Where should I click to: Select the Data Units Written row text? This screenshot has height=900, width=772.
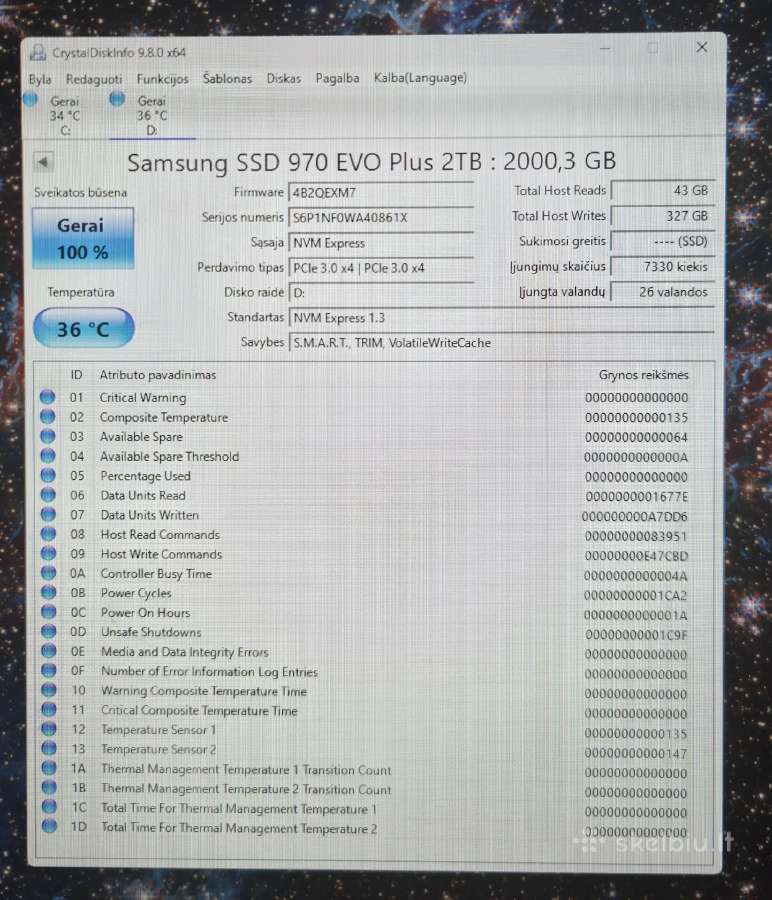[150, 515]
